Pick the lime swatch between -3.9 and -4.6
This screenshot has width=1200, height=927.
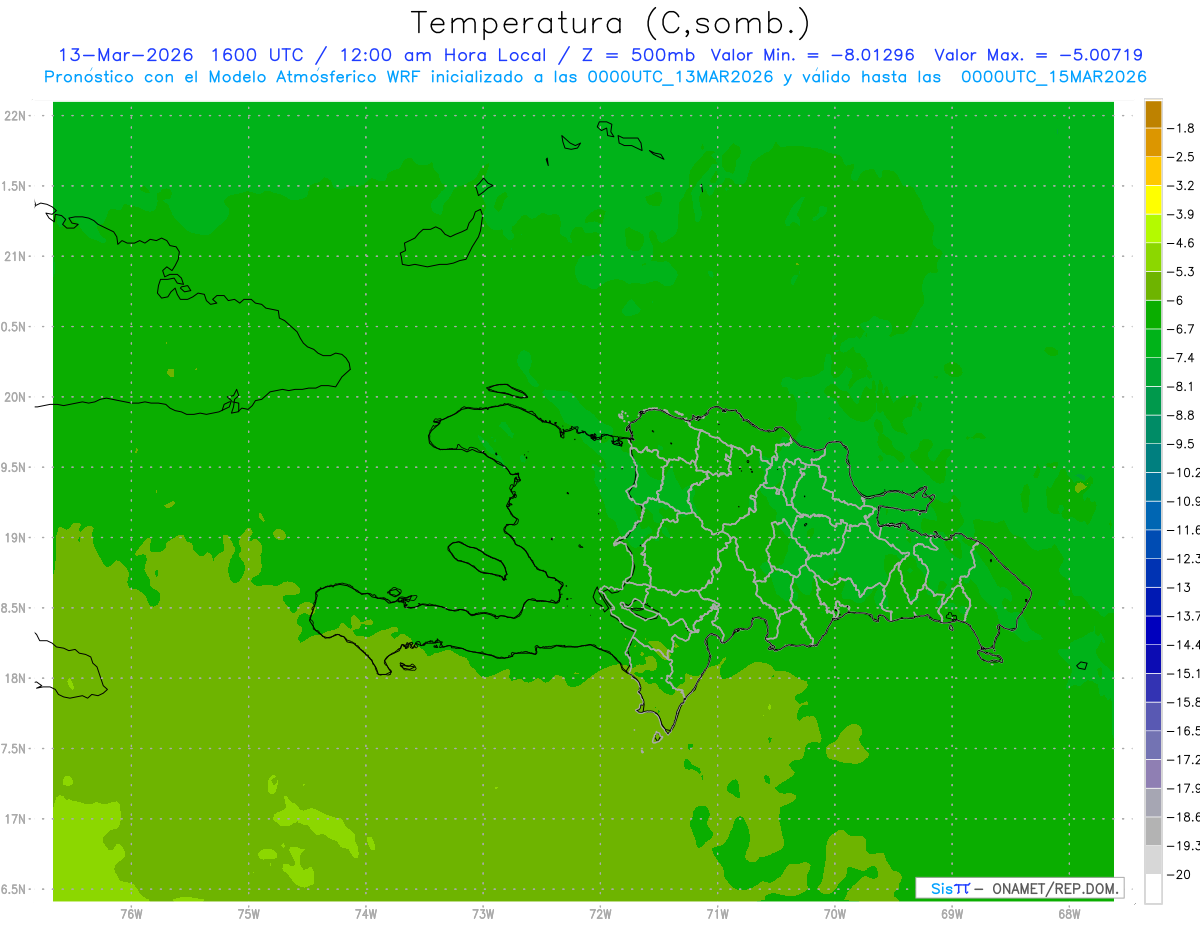1153,229
